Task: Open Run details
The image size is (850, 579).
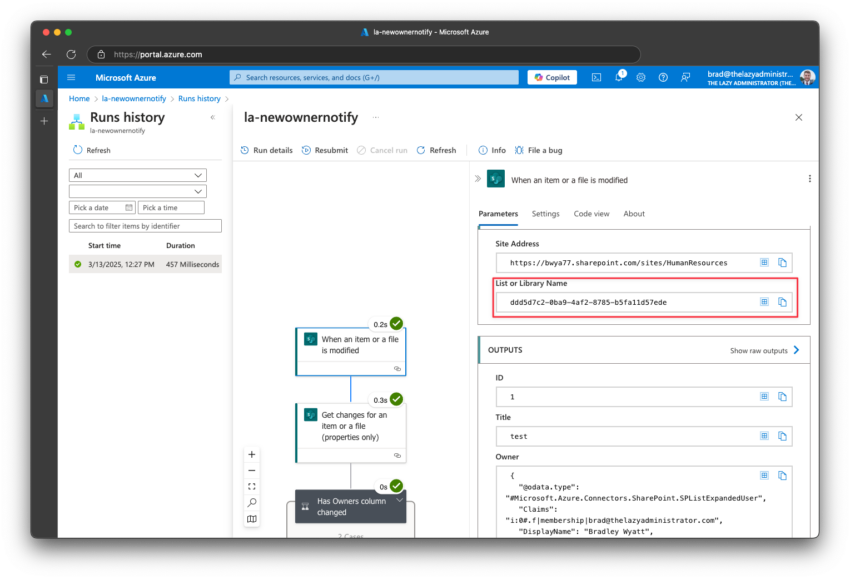Action: 266,150
